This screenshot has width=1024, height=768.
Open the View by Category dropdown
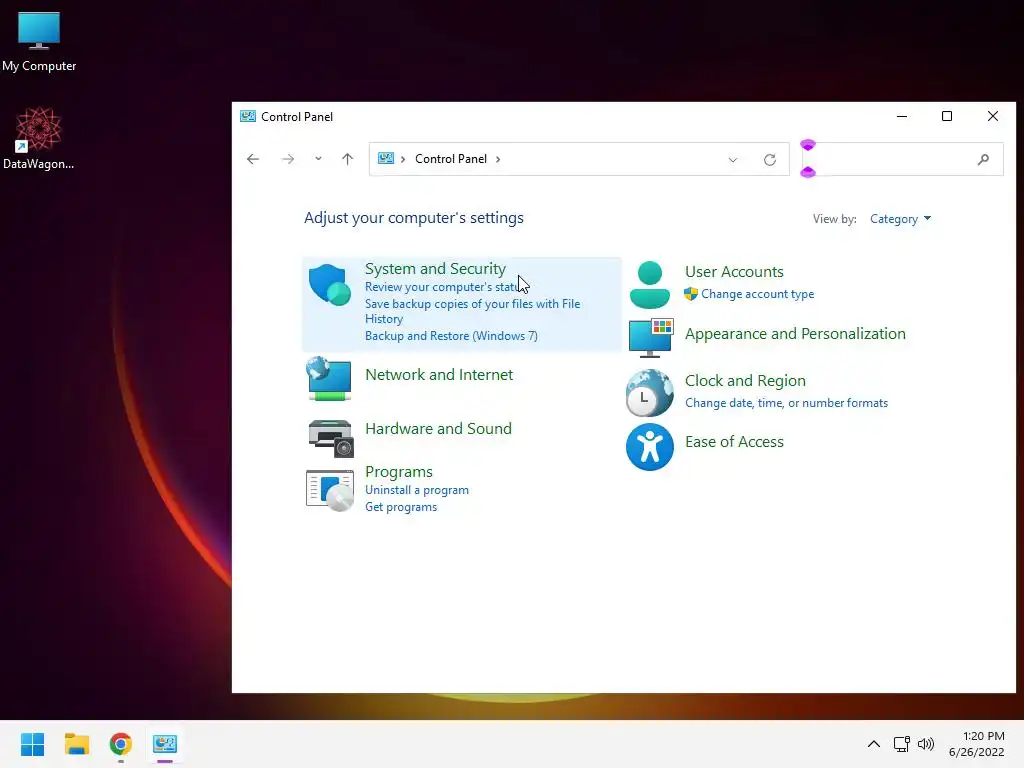(900, 219)
